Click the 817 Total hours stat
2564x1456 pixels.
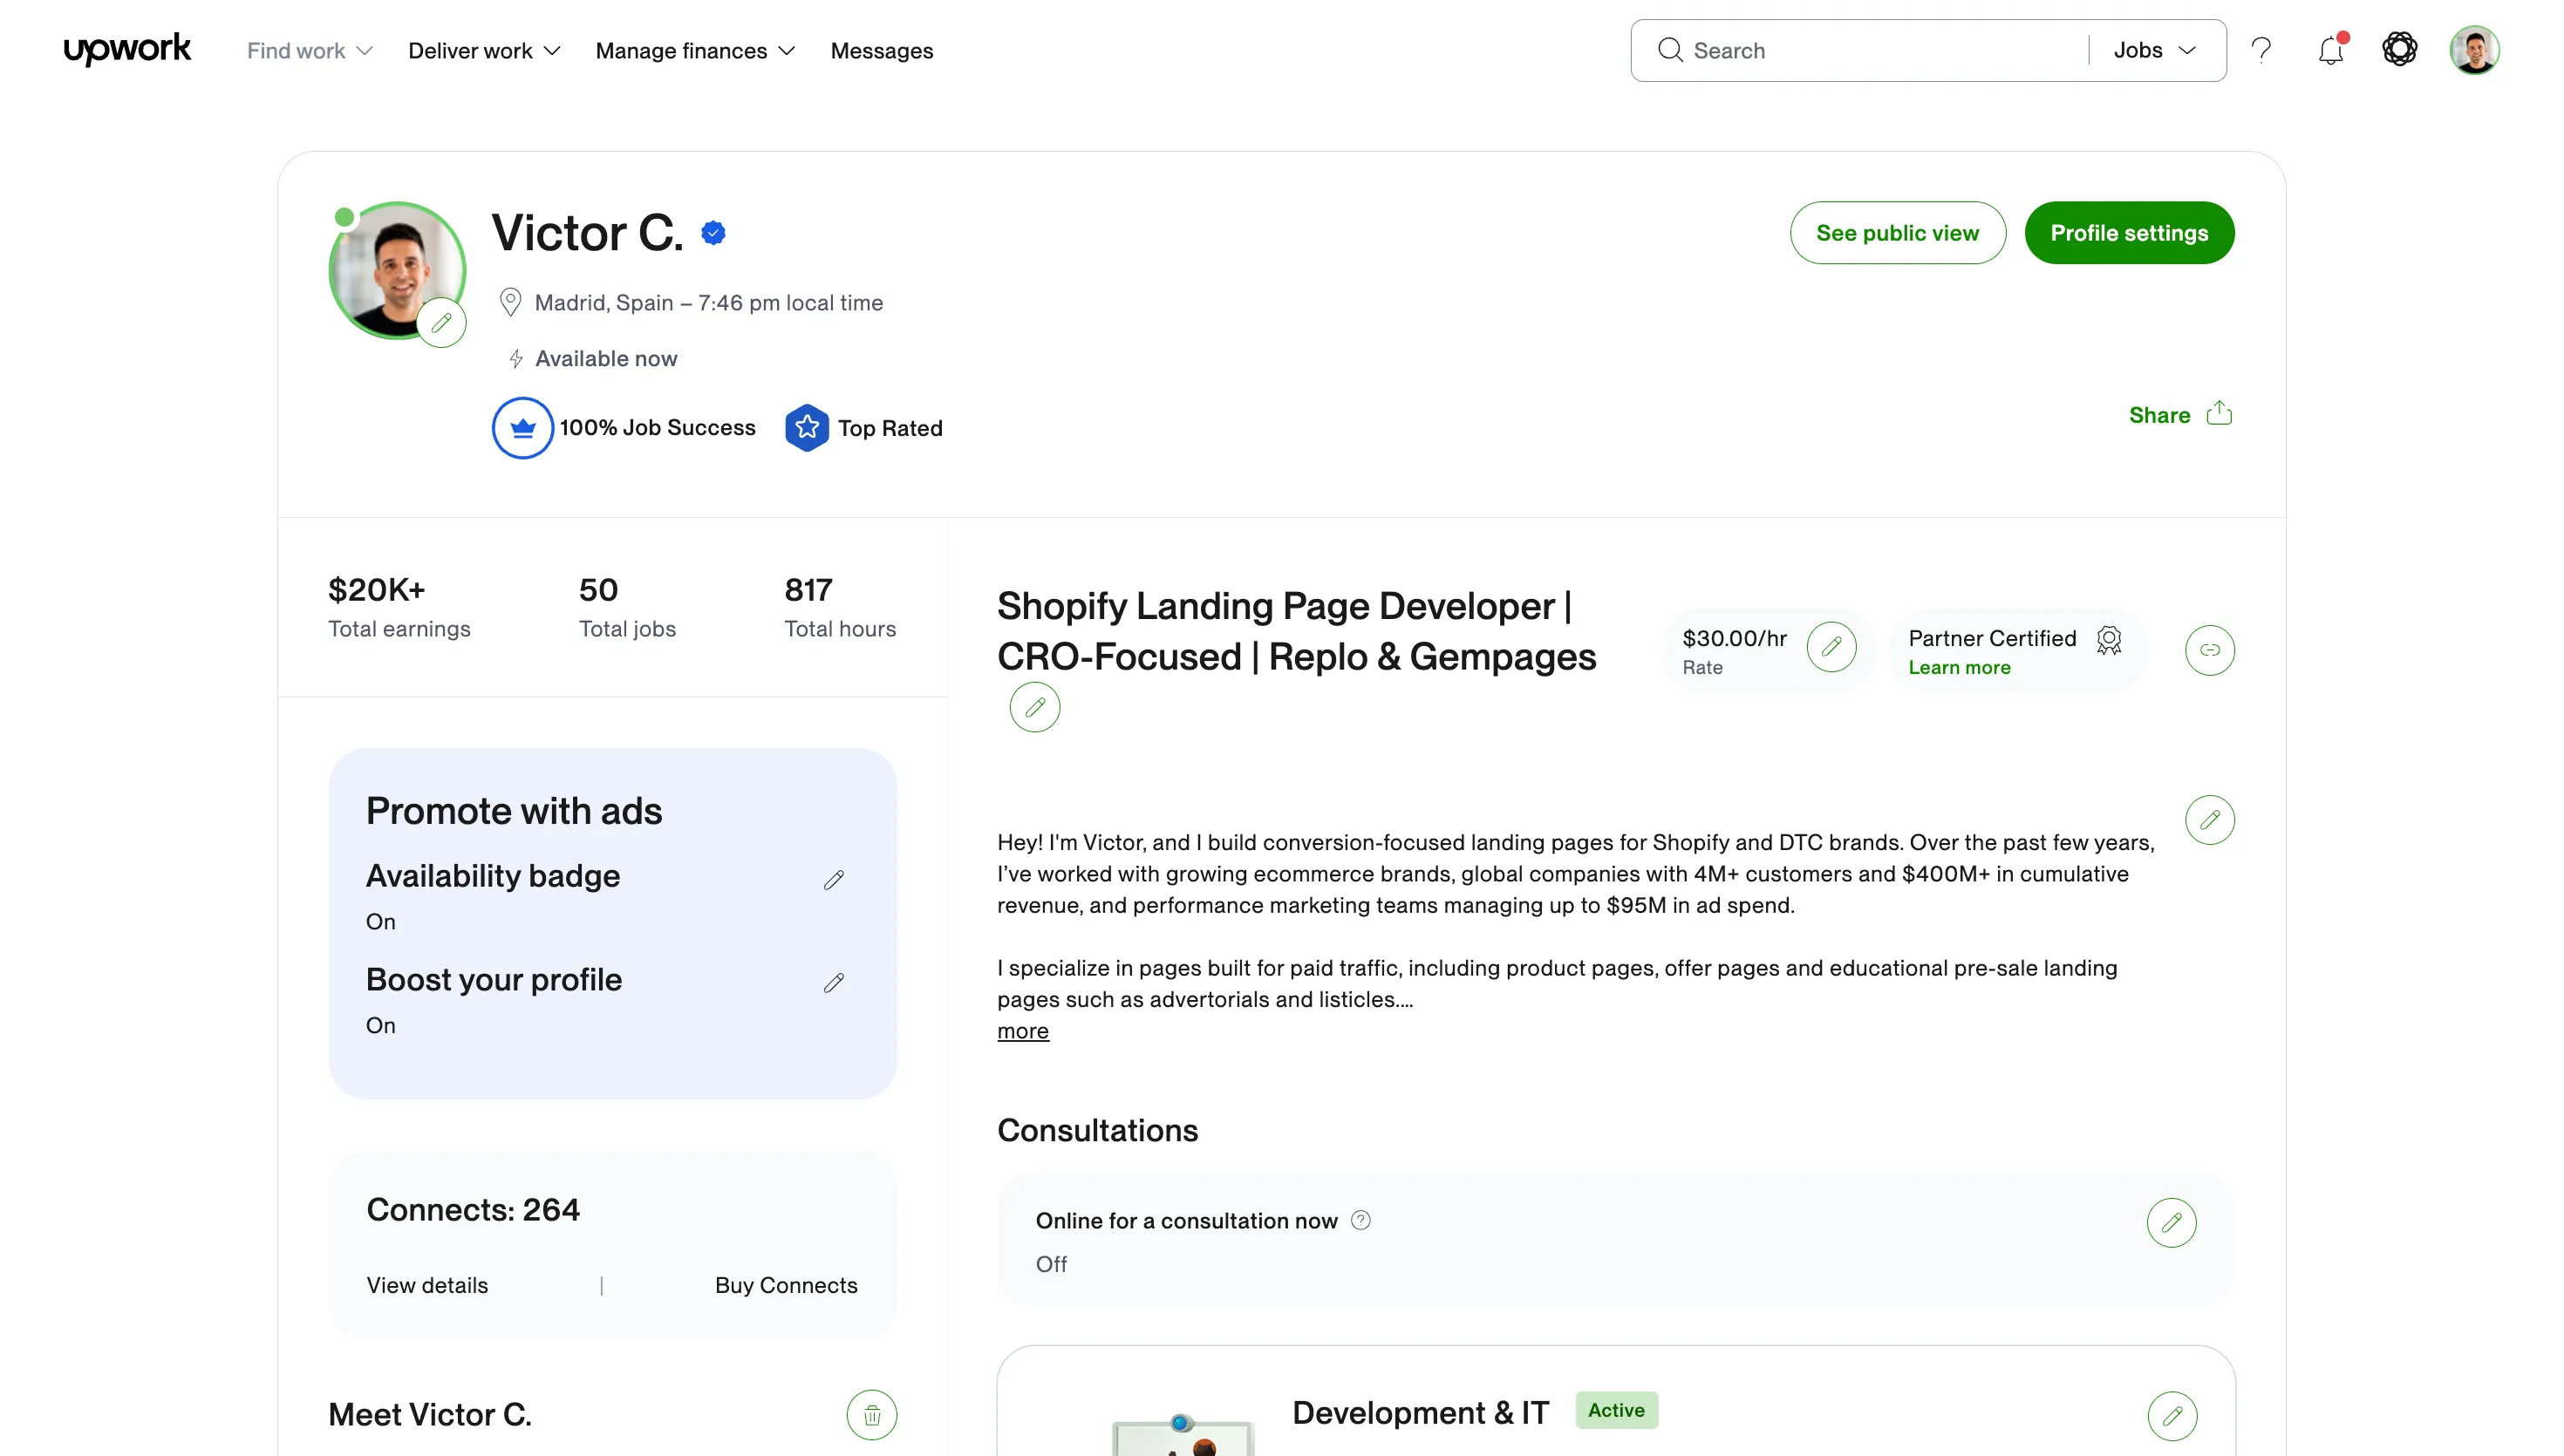[x=840, y=607]
